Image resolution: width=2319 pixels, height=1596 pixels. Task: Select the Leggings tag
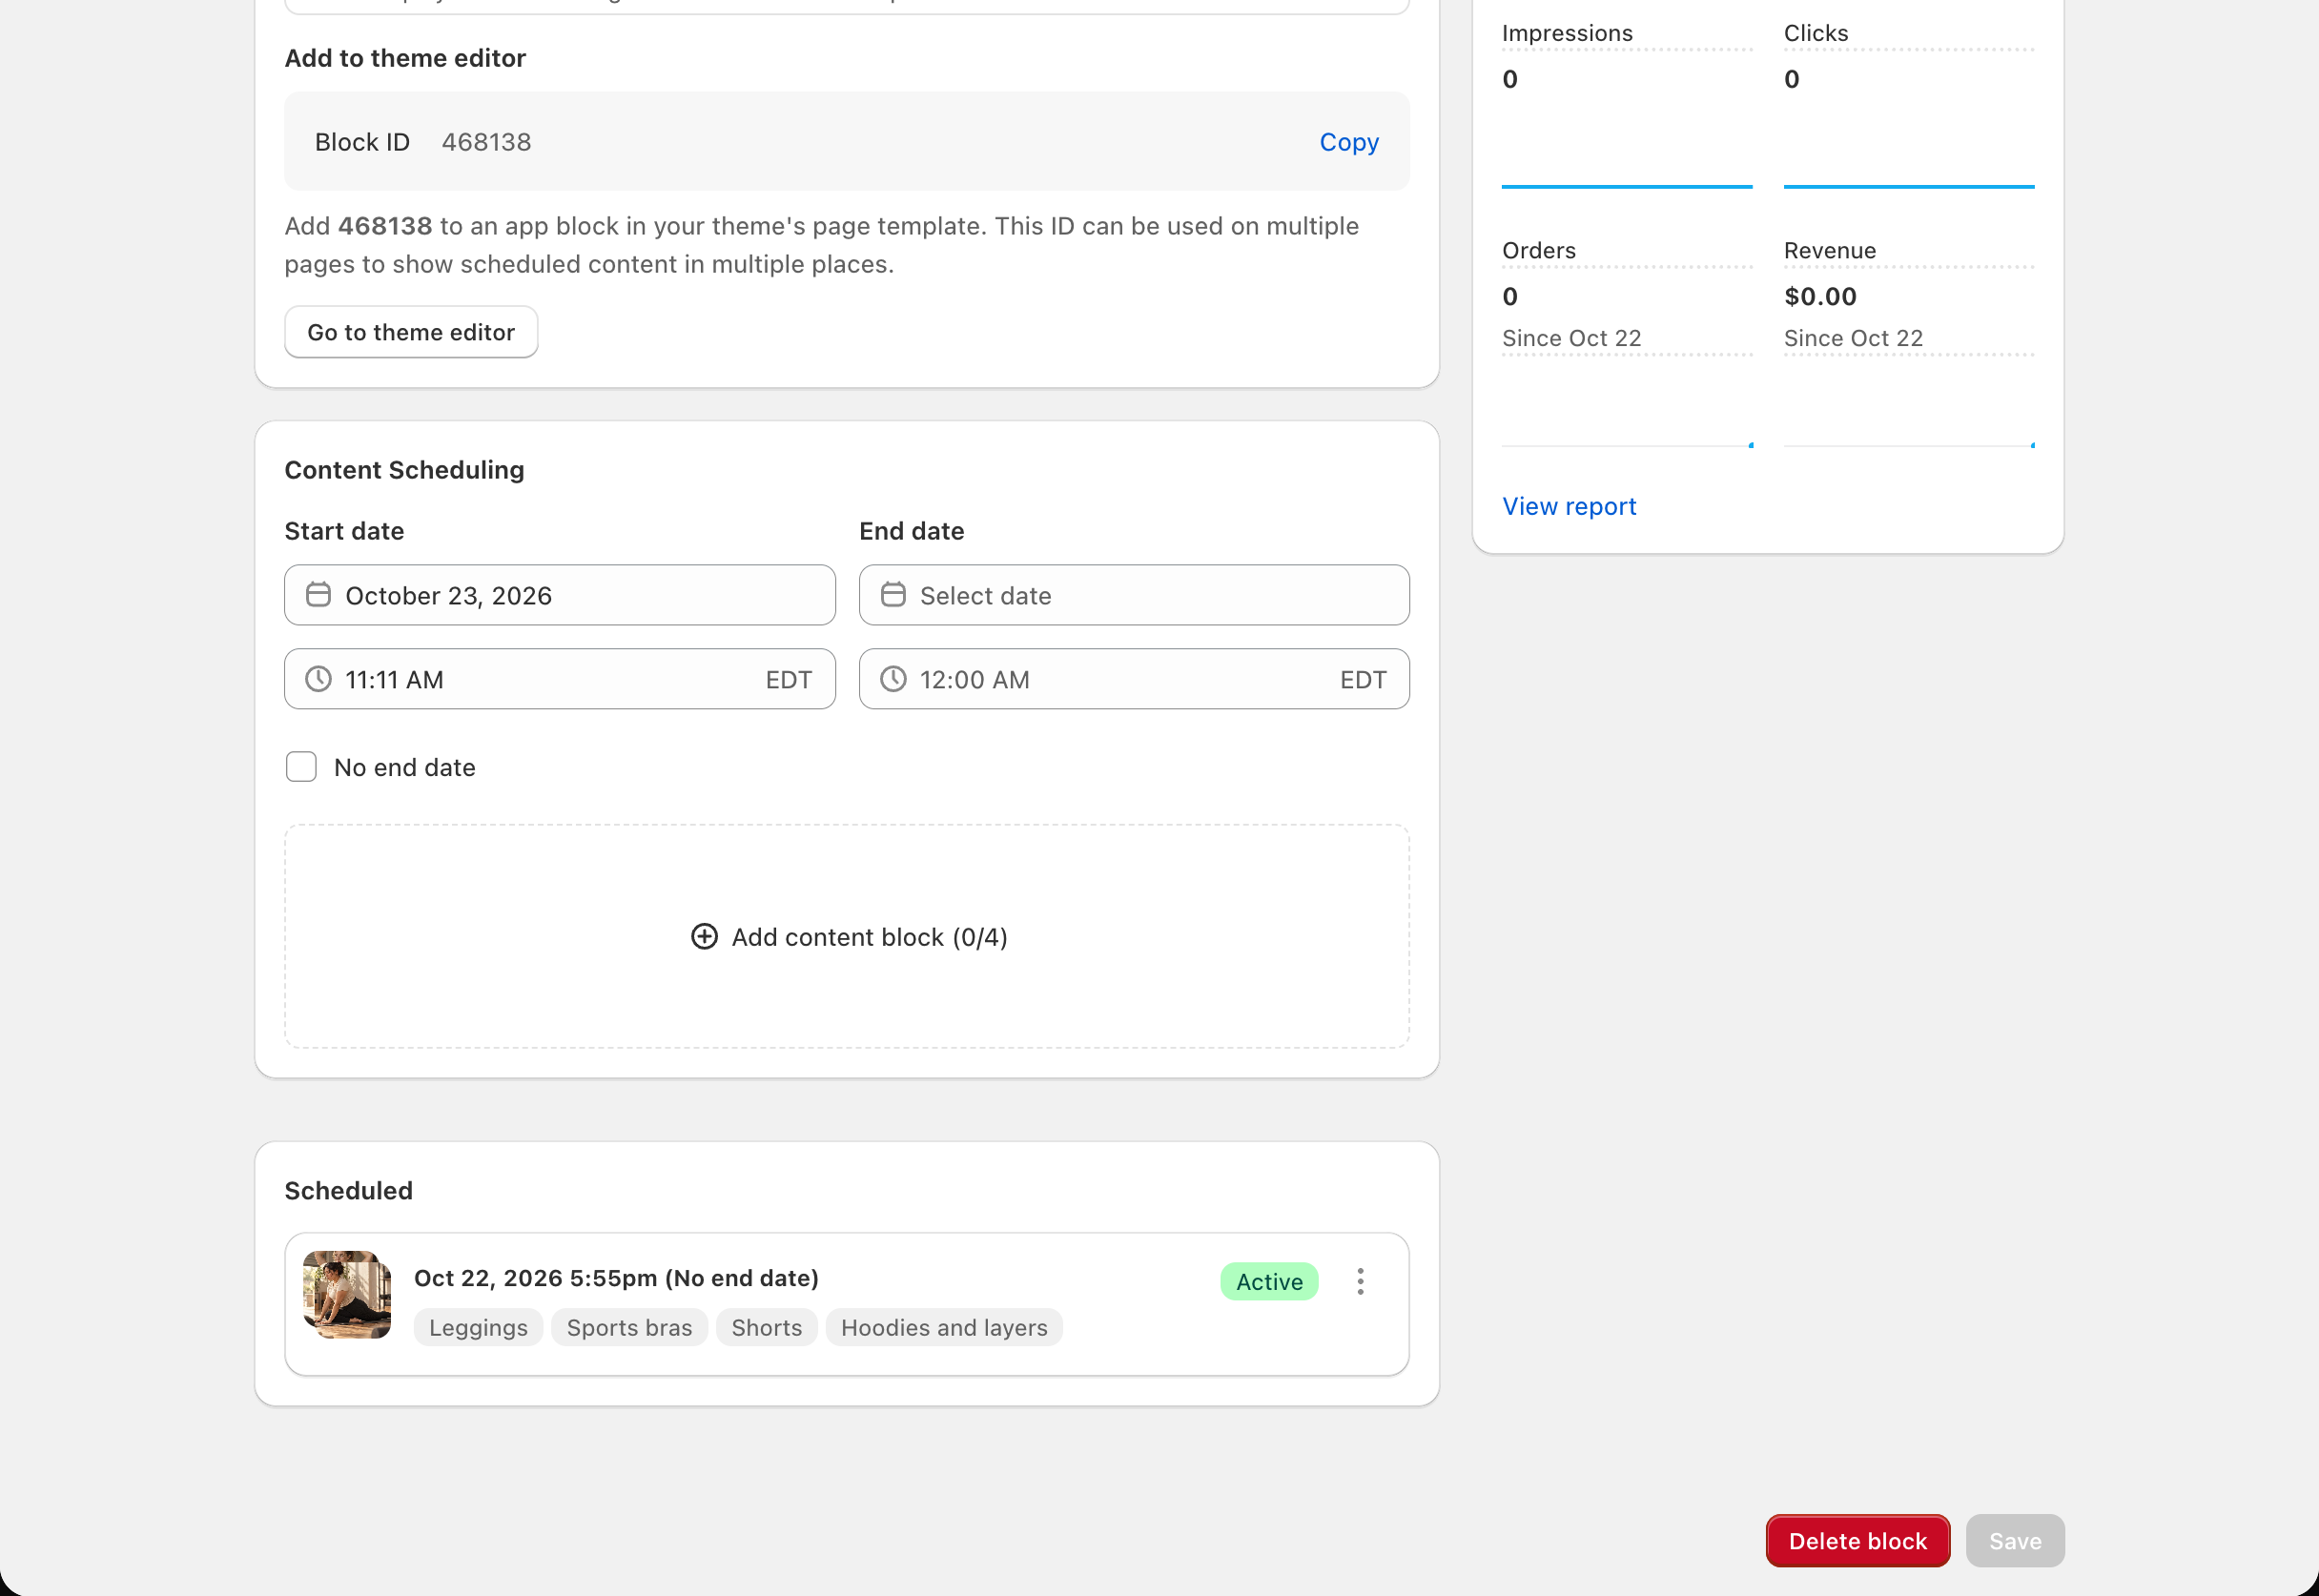[x=478, y=1328]
